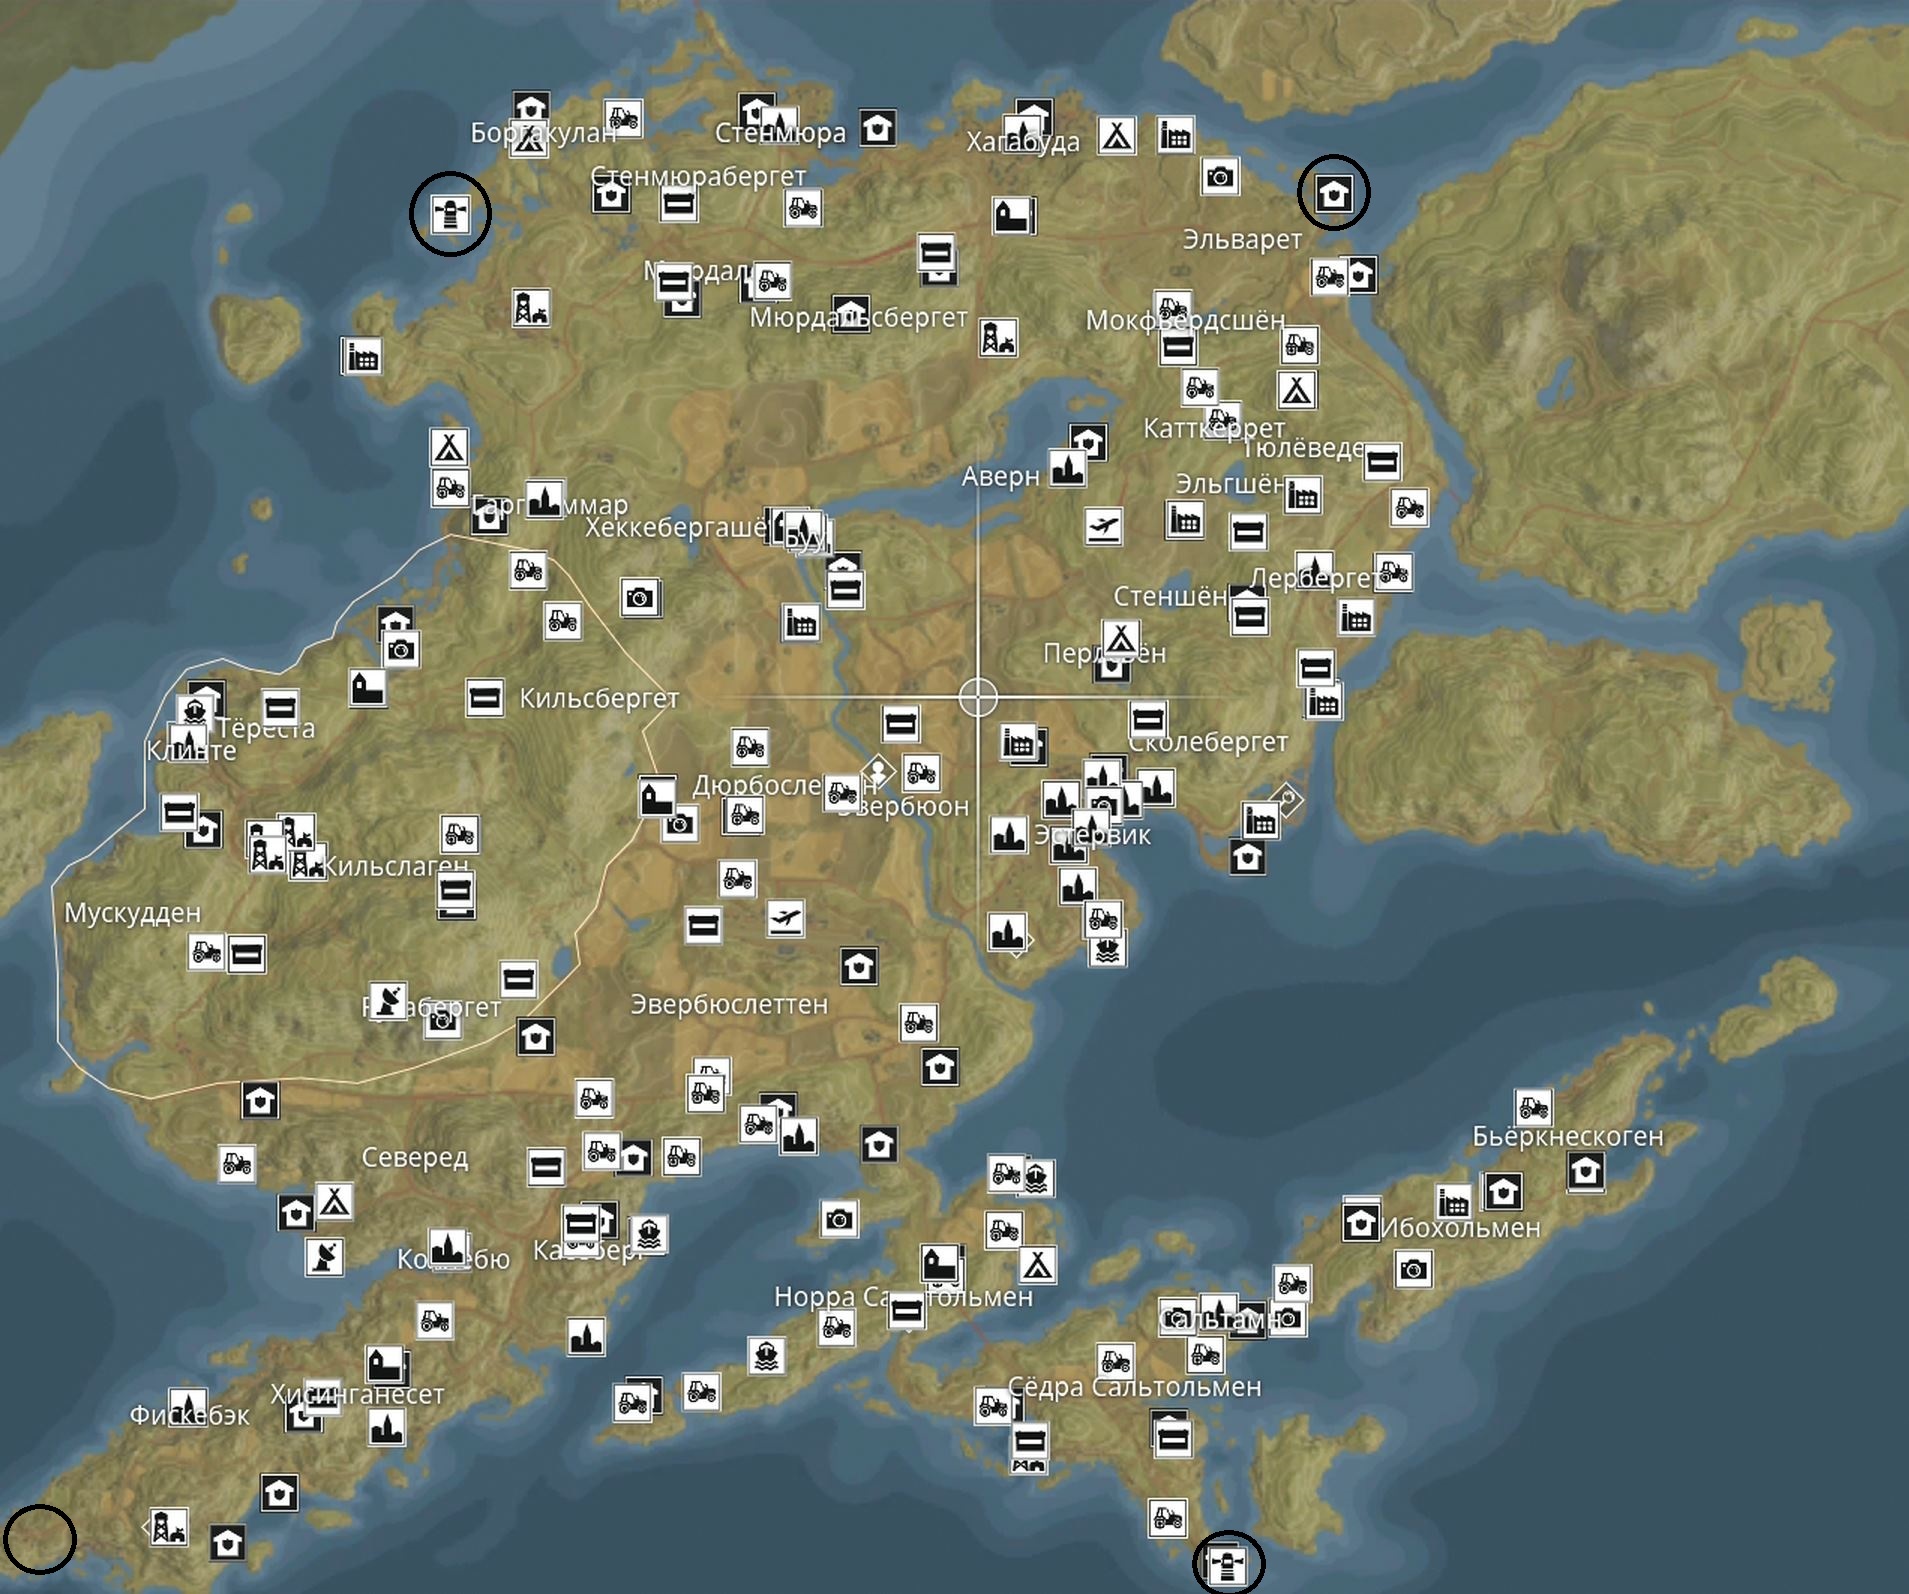
Task: Select the Эльварет map label
Action: click(x=1242, y=240)
